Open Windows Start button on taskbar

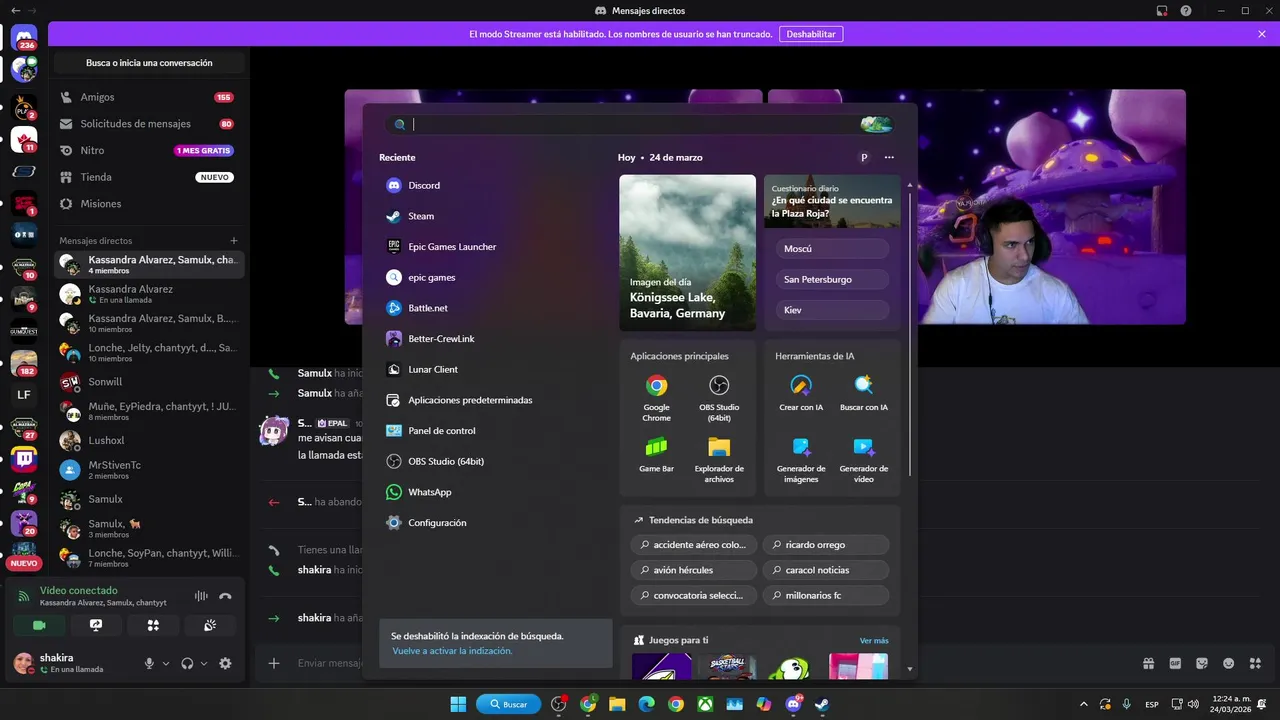[x=458, y=704]
